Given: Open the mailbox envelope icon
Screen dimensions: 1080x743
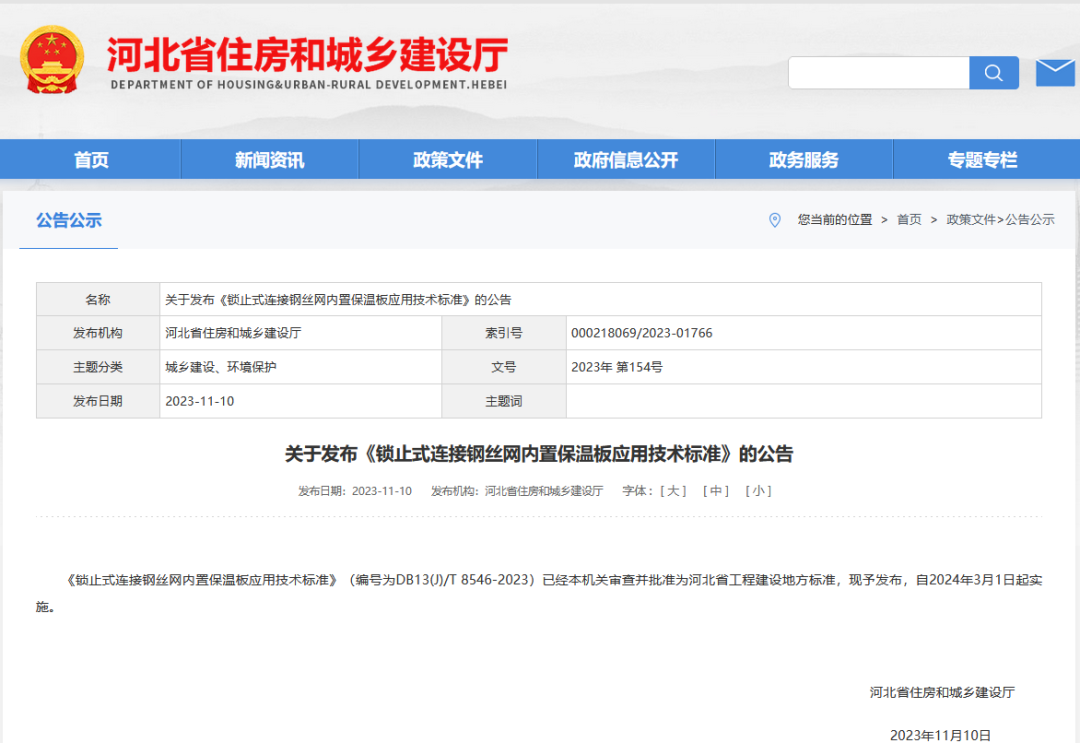Looking at the screenshot, I should tap(1056, 72).
